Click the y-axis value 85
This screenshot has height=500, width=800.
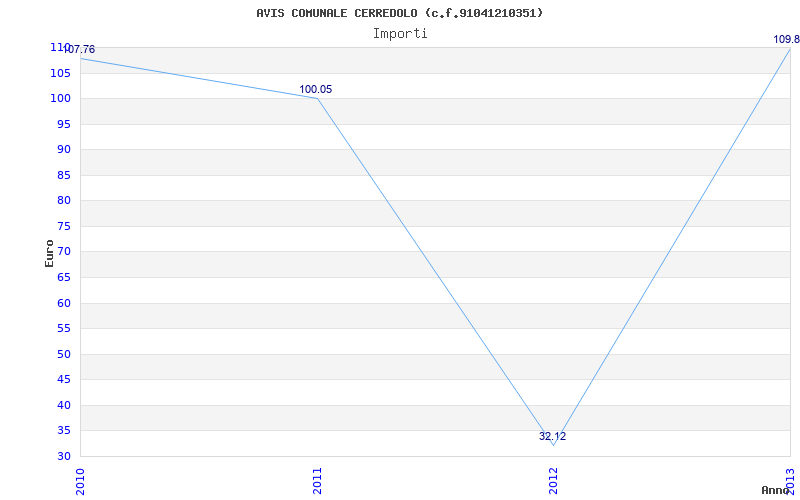point(63,176)
